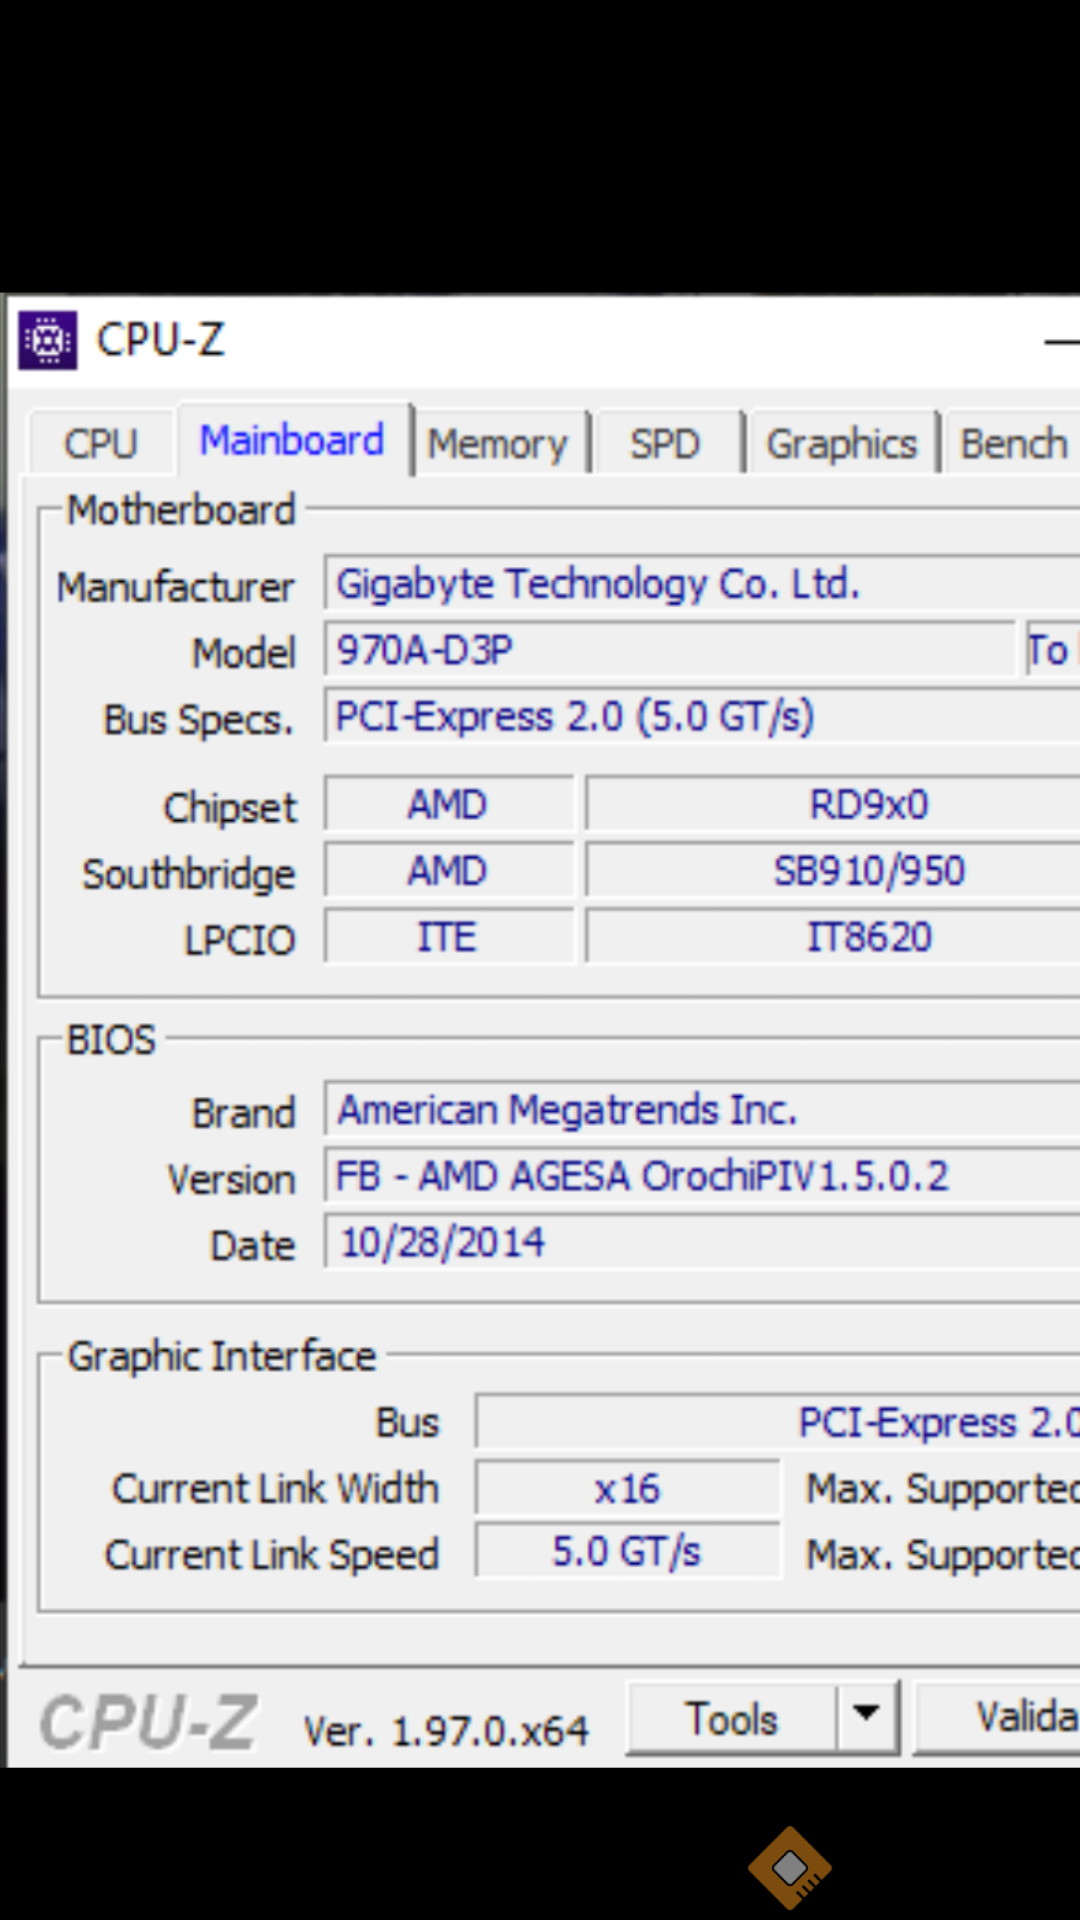Click the Tools button
1080x1920 pixels.
pos(731,1719)
